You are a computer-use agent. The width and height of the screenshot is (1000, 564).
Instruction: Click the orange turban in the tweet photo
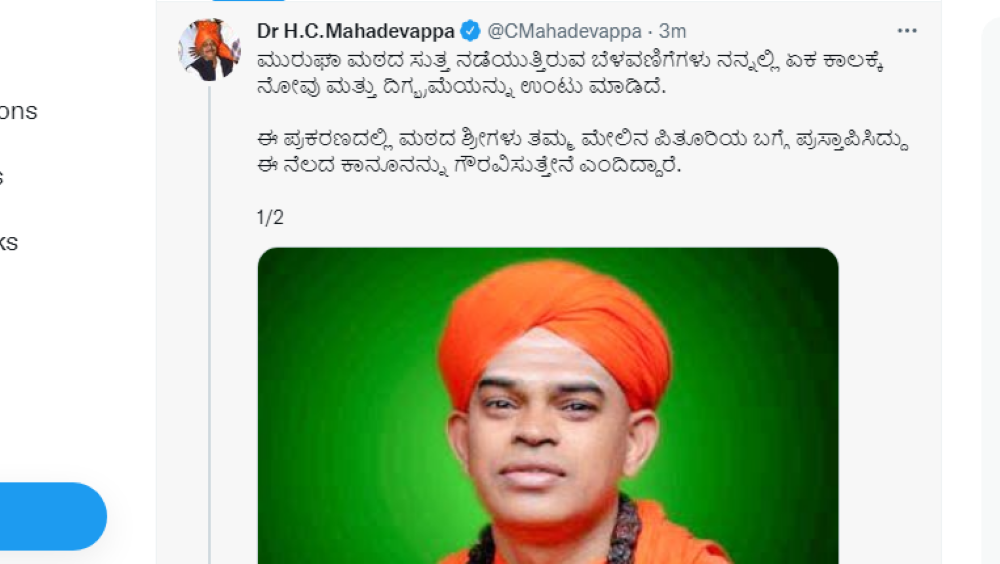pyautogui.click(x=554, y=325)
